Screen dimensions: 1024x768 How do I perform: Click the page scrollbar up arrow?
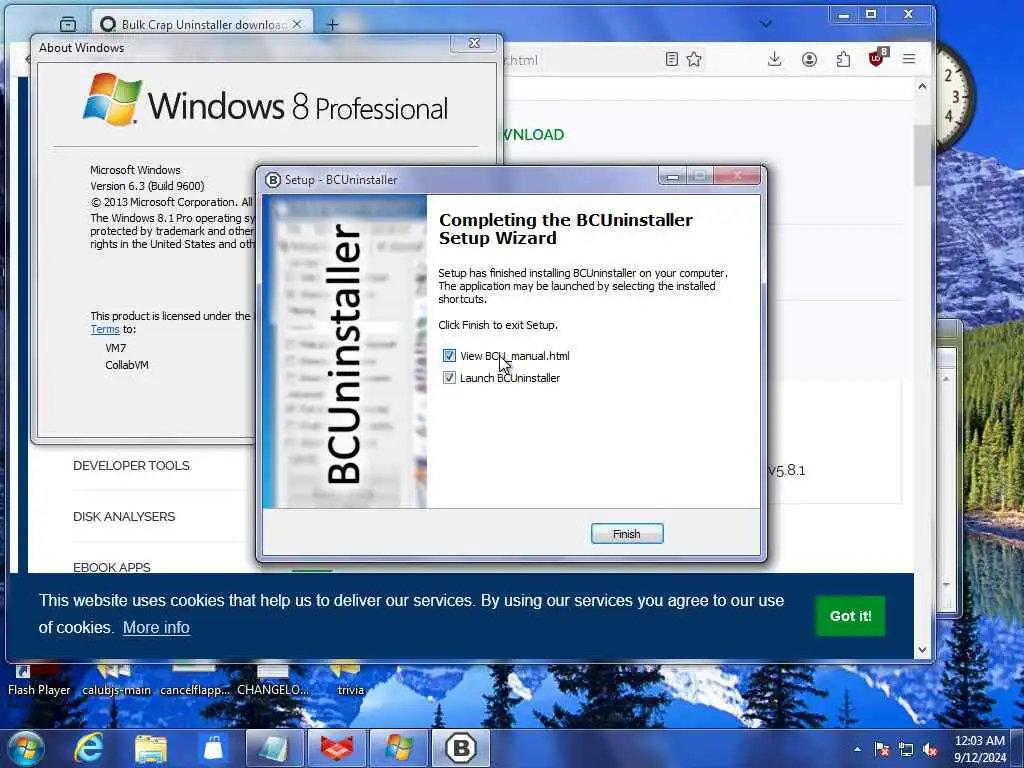[922, 86]
